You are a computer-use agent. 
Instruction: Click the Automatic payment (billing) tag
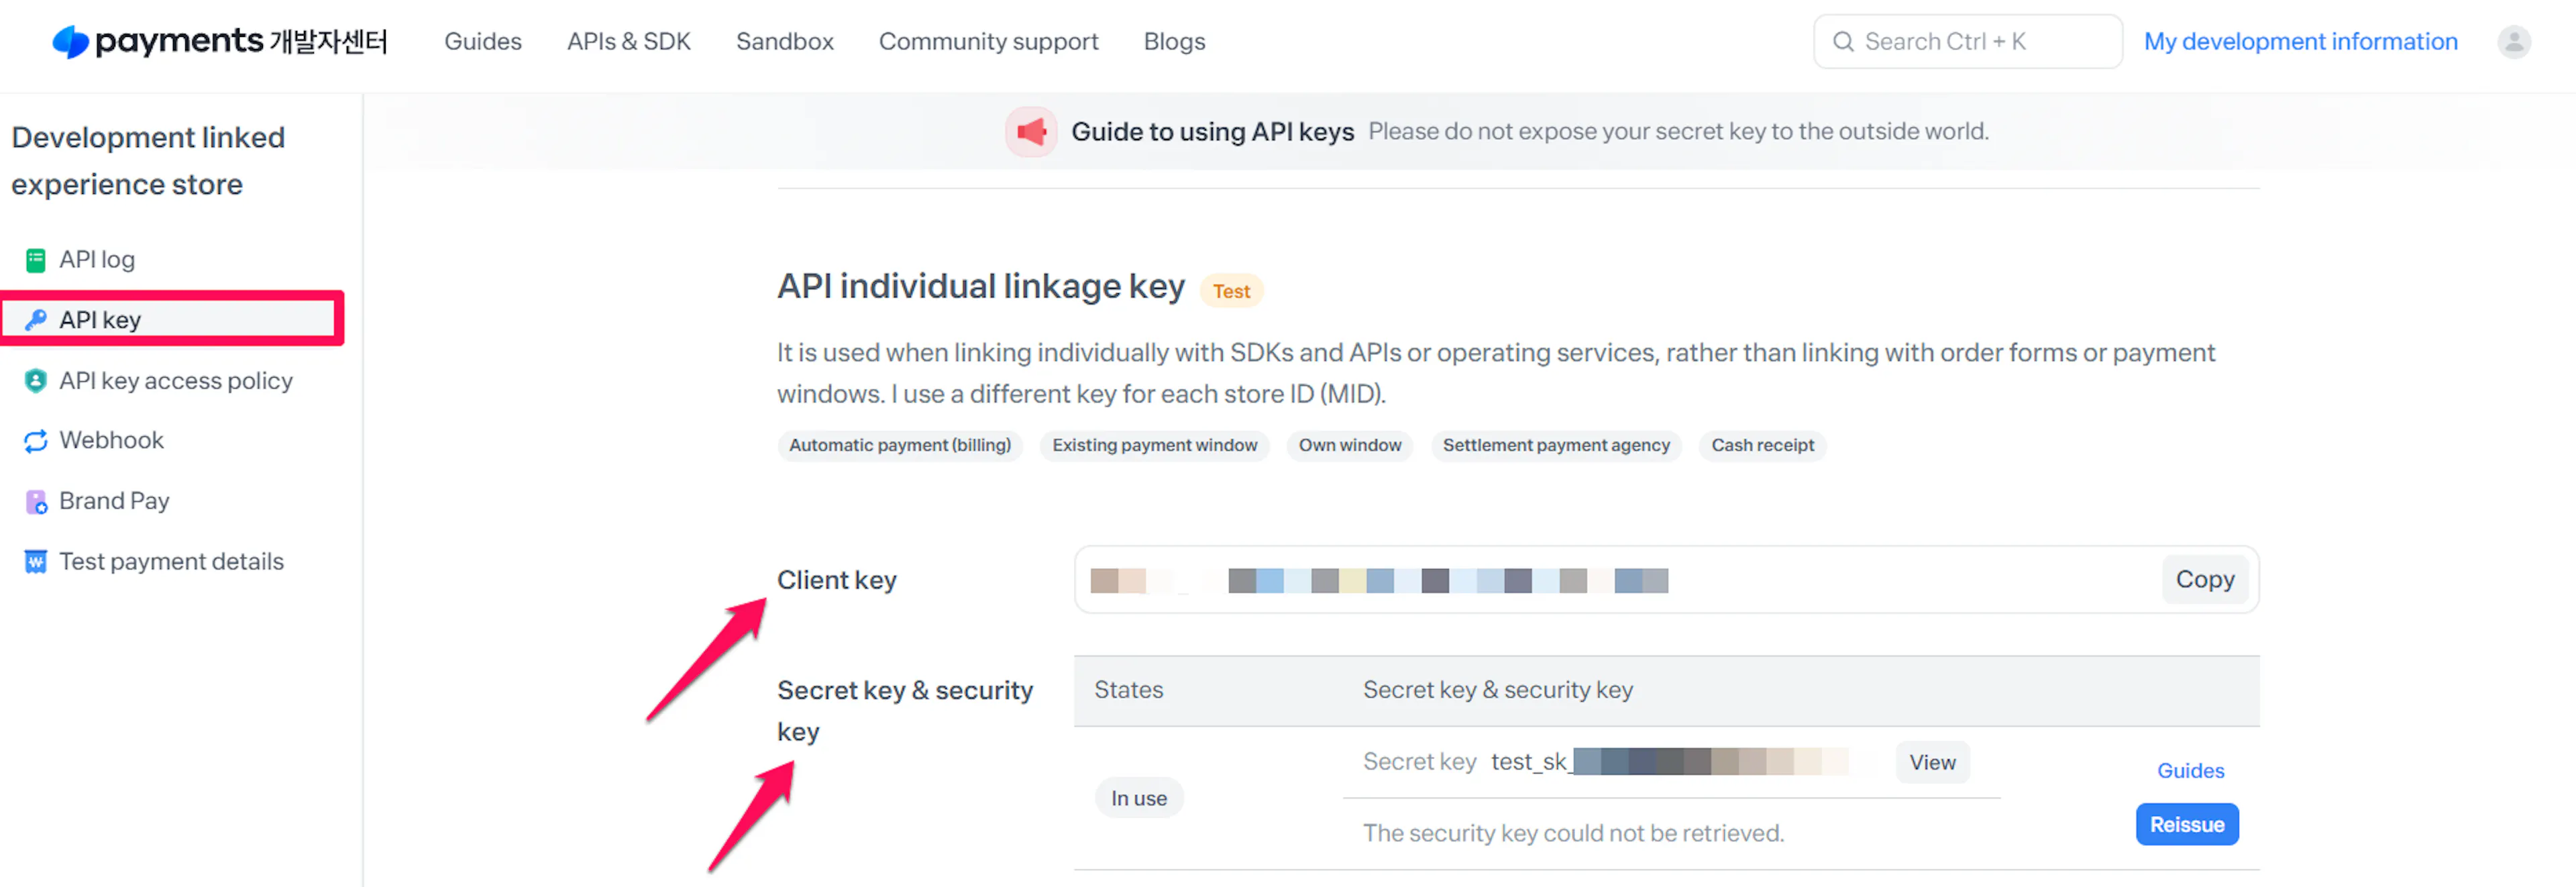[900, 446]
